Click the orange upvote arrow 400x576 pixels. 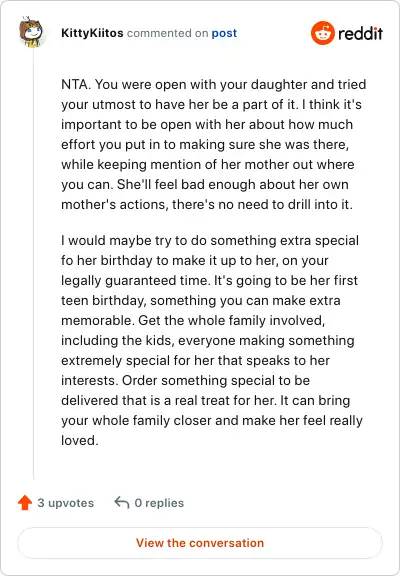(25, 503)
